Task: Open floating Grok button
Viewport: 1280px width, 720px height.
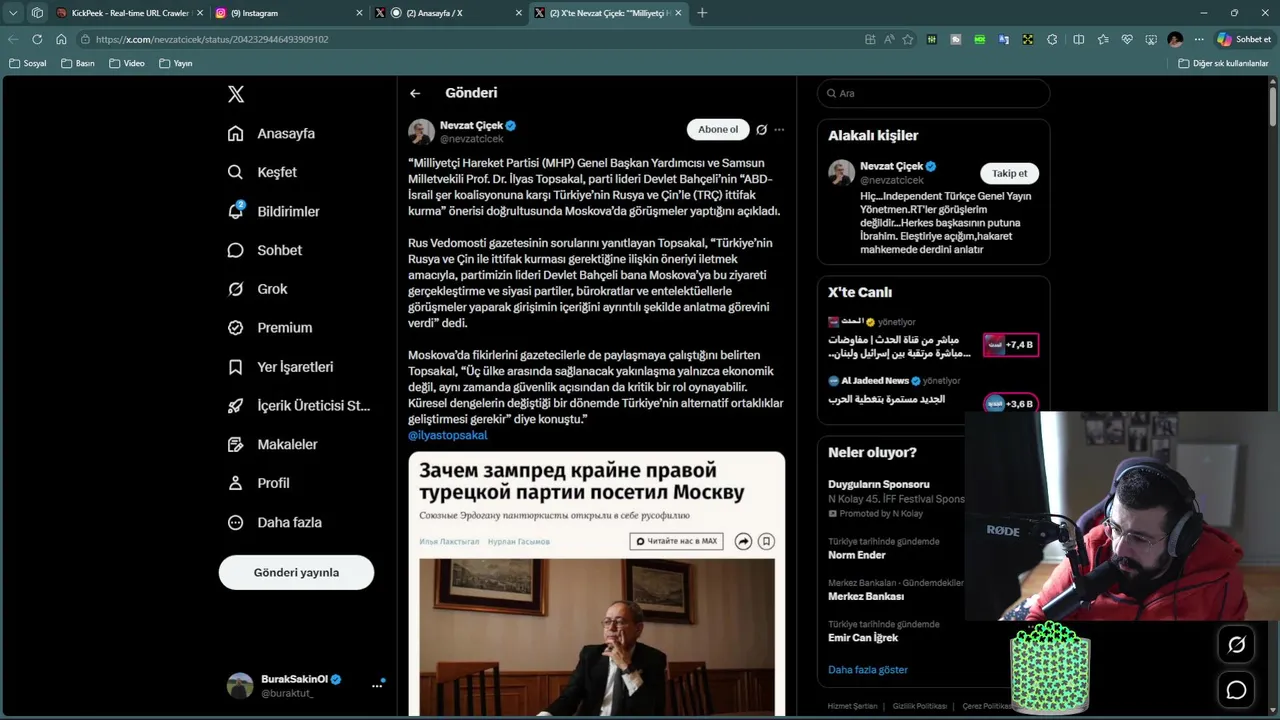Action: [x=1237, y=645]
